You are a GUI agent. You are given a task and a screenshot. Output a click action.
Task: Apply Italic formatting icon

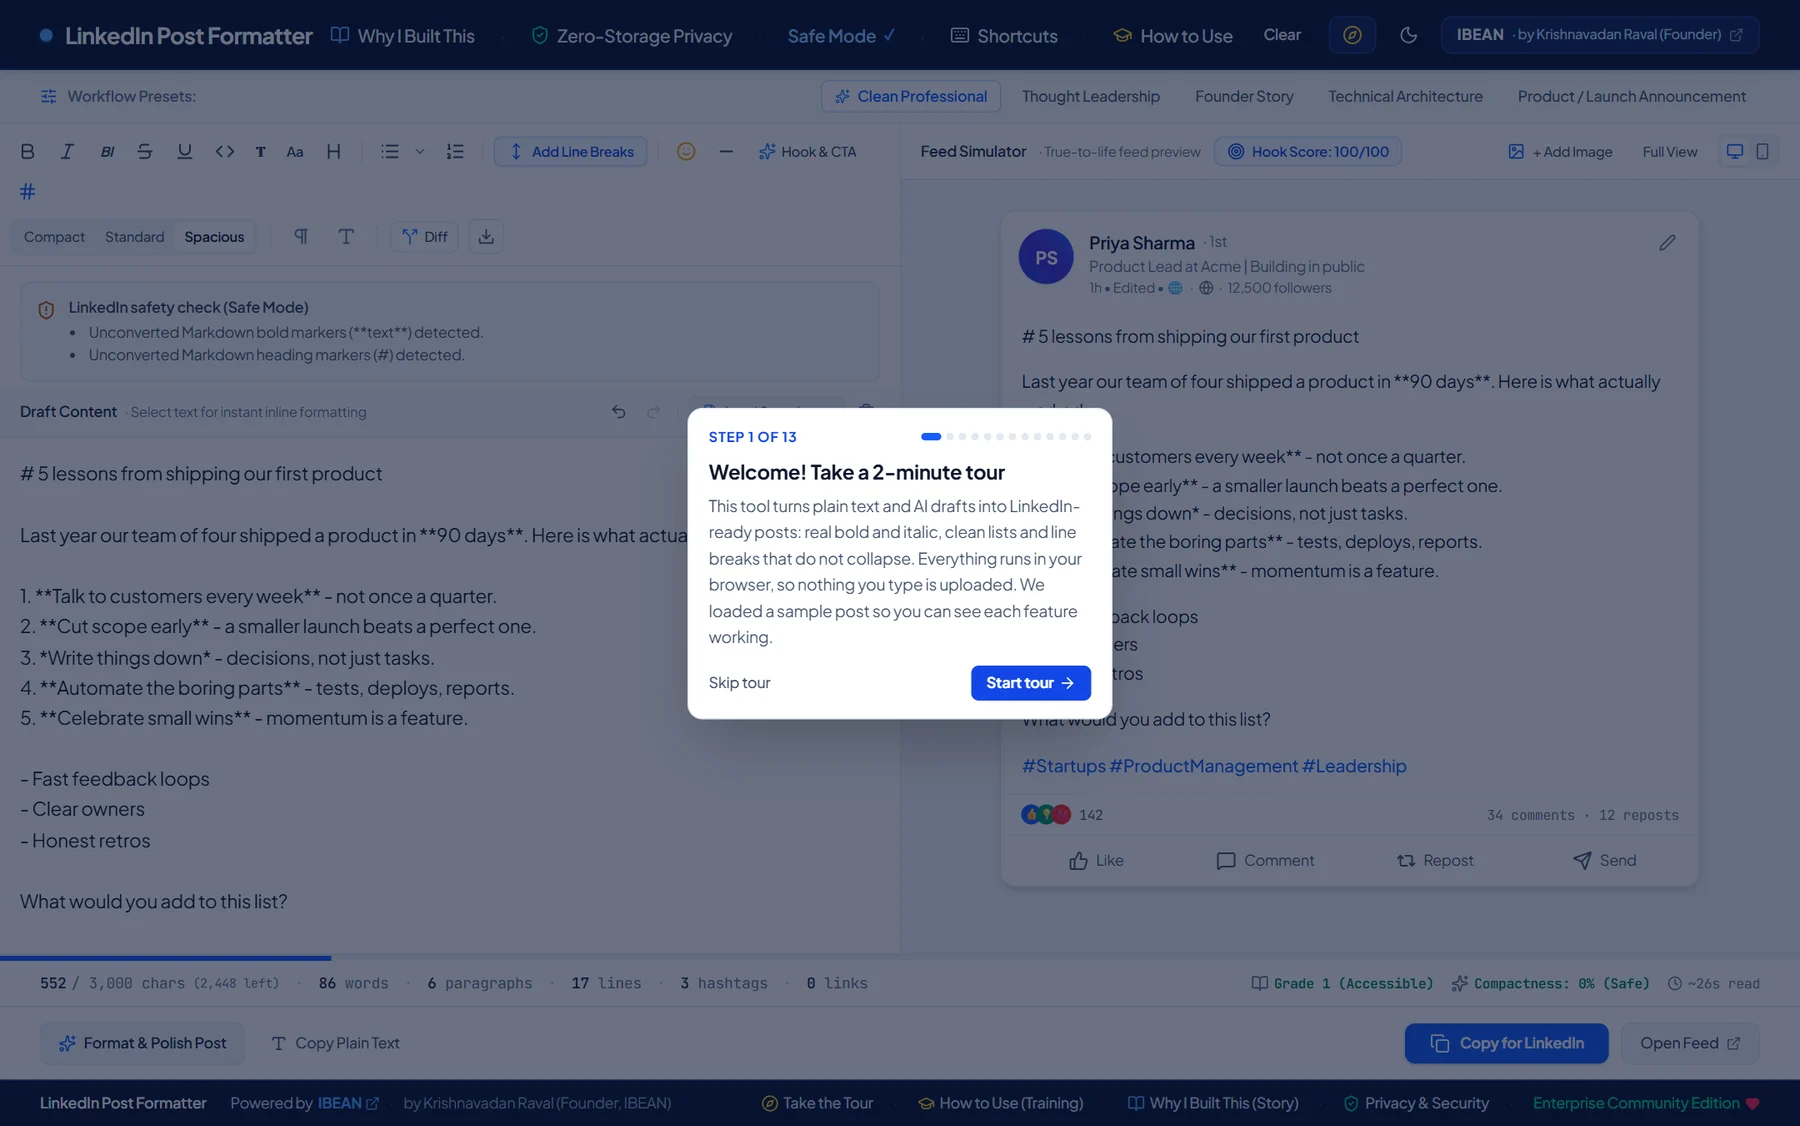click(x=67, y=152)
